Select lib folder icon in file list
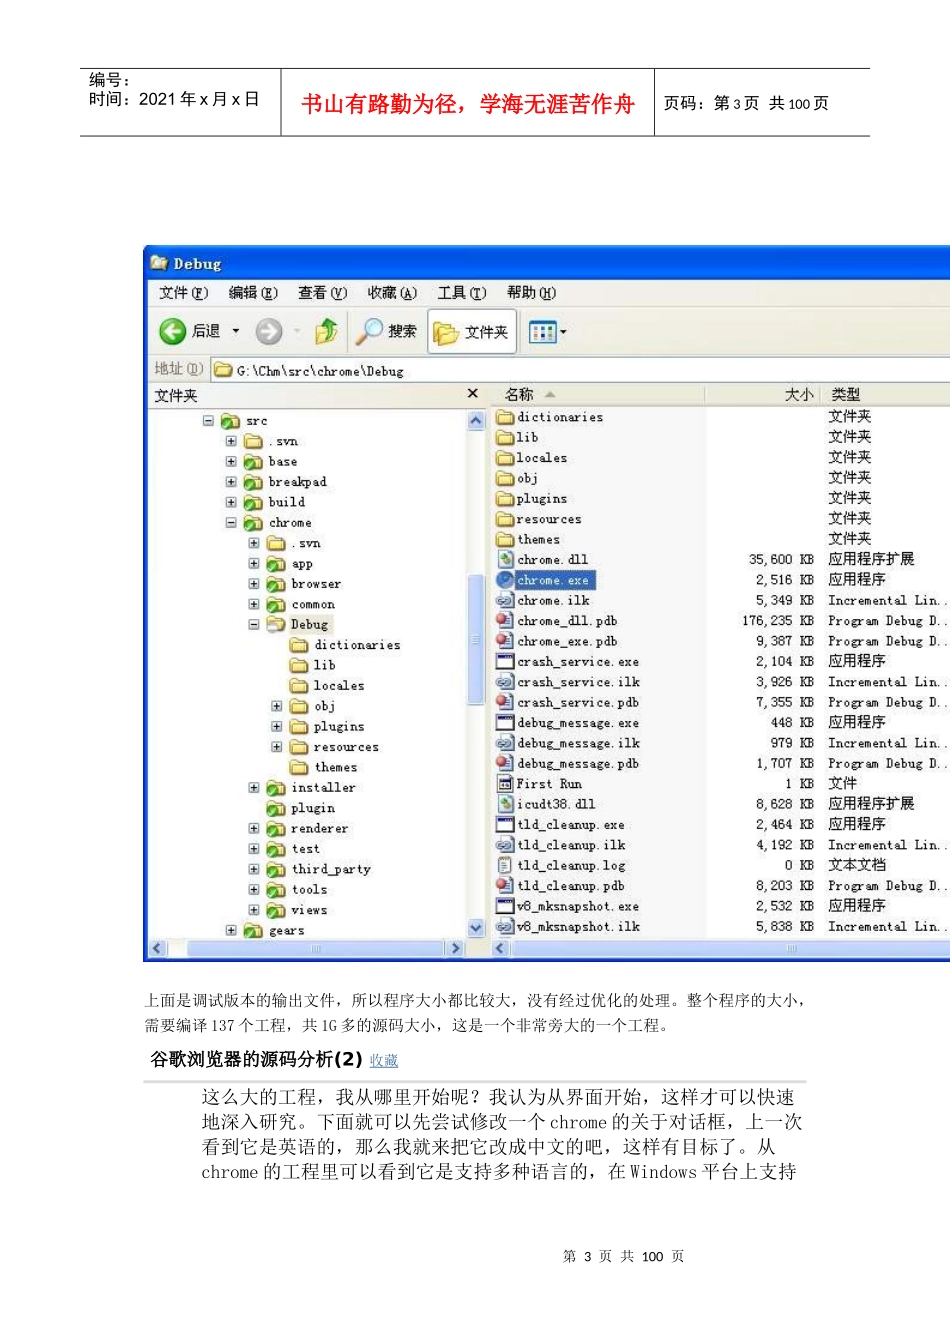Screen dimensions: 950x1344 (505, 437)
